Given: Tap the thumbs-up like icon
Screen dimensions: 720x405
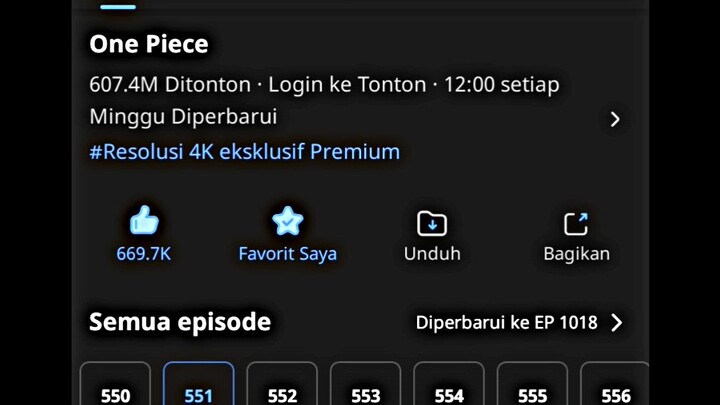Looking at the screenshot, I should point(144,220).
